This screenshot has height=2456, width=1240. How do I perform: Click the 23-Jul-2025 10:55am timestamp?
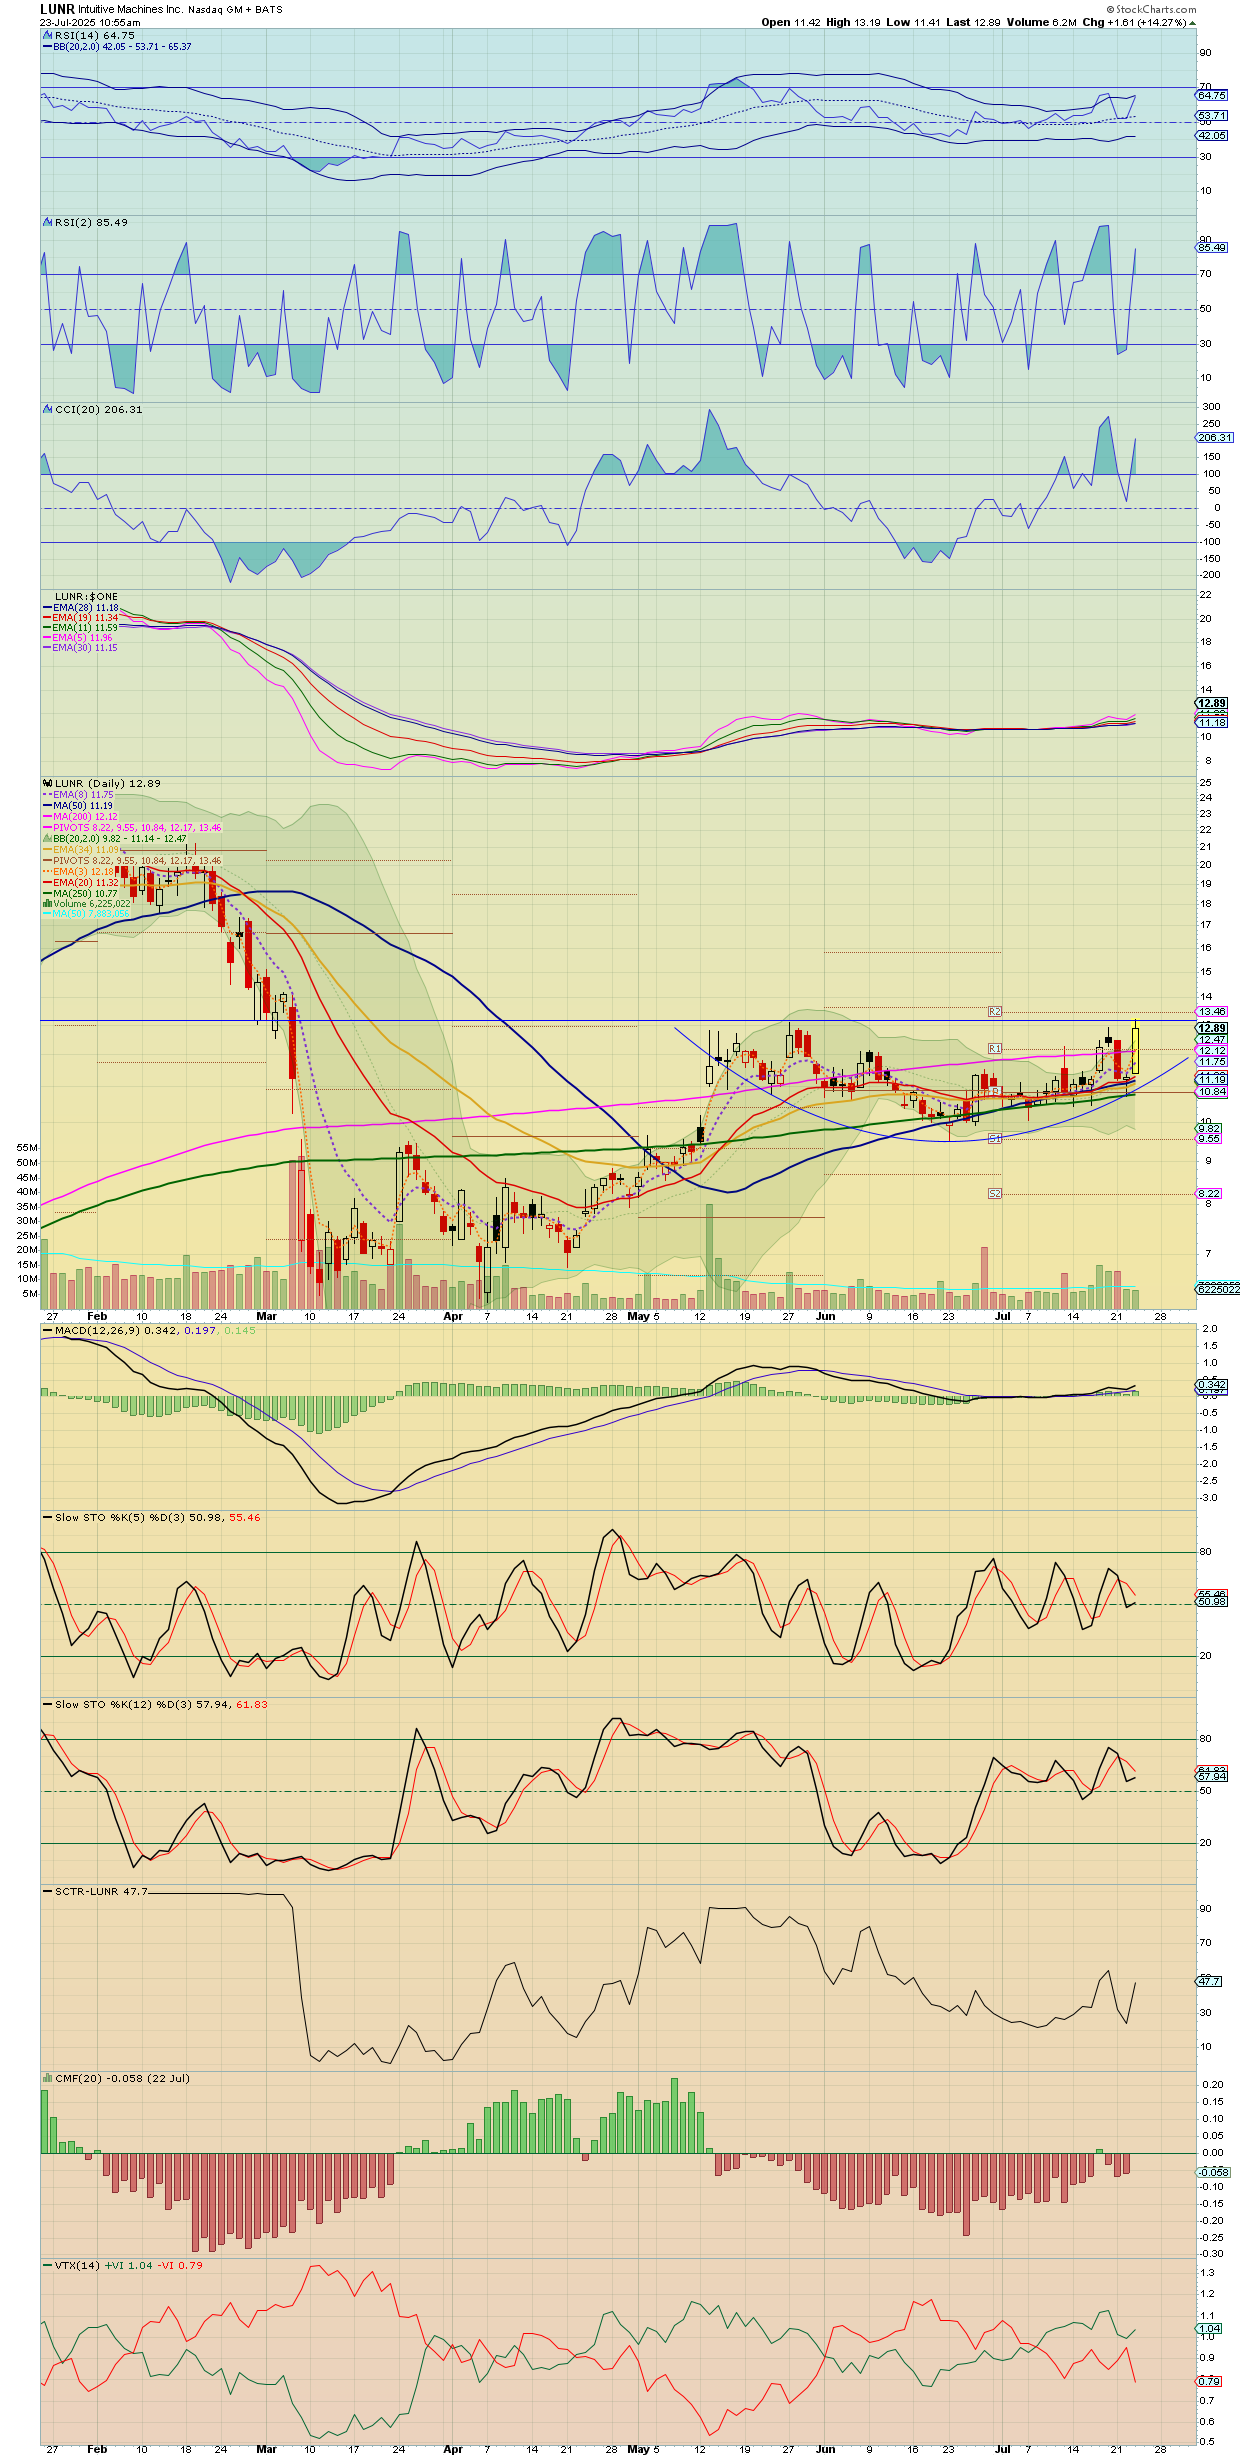point(90,22)
